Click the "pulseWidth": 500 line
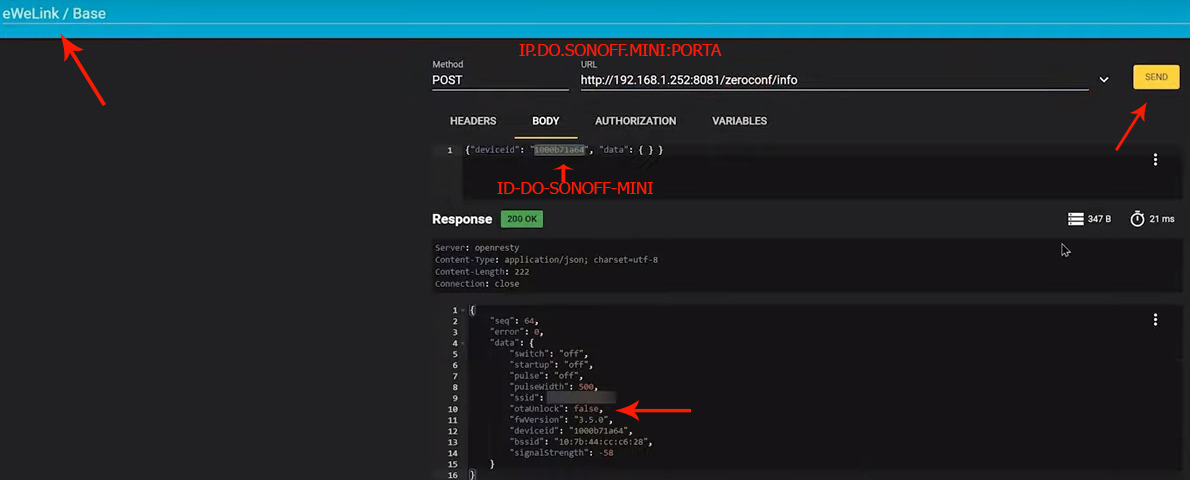This screenshot has height=480, width=1190. click(x=555, y=387)
